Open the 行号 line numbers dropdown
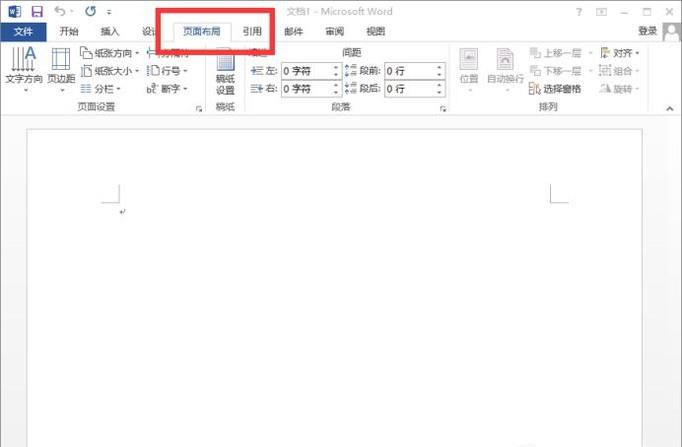 pos(167,71)
